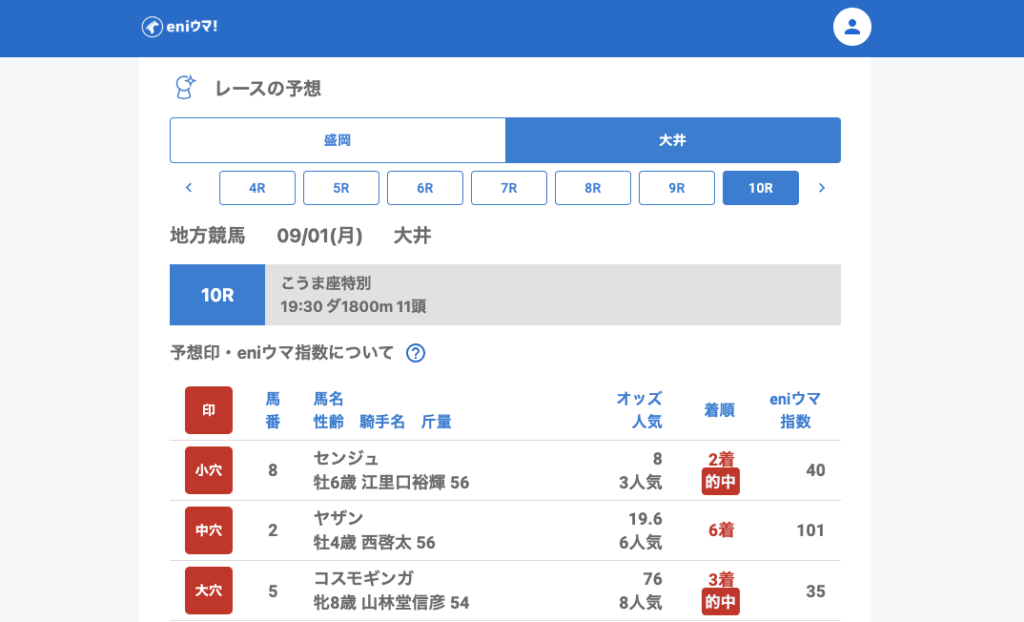Viewport: 1024px width, 622px height.
Task: Click the red 小穴 badge
Action: 208,470
